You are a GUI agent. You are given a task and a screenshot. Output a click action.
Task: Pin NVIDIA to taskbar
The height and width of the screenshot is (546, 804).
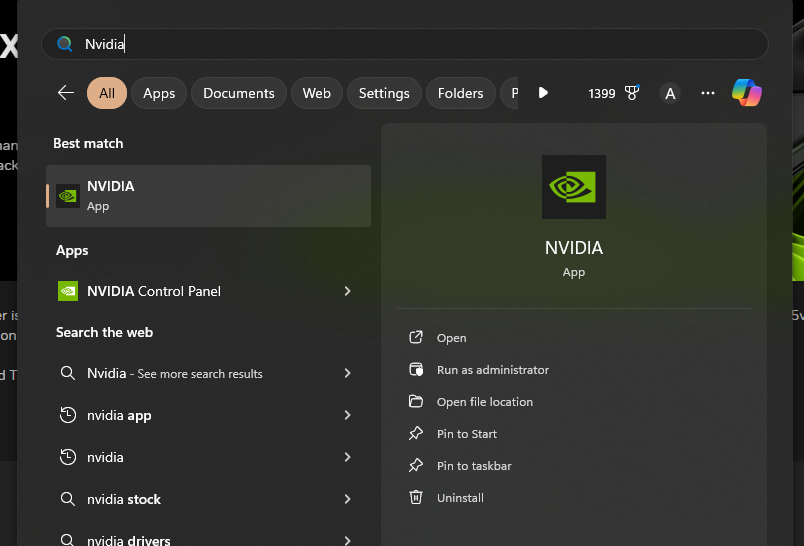tap(474, 466)
